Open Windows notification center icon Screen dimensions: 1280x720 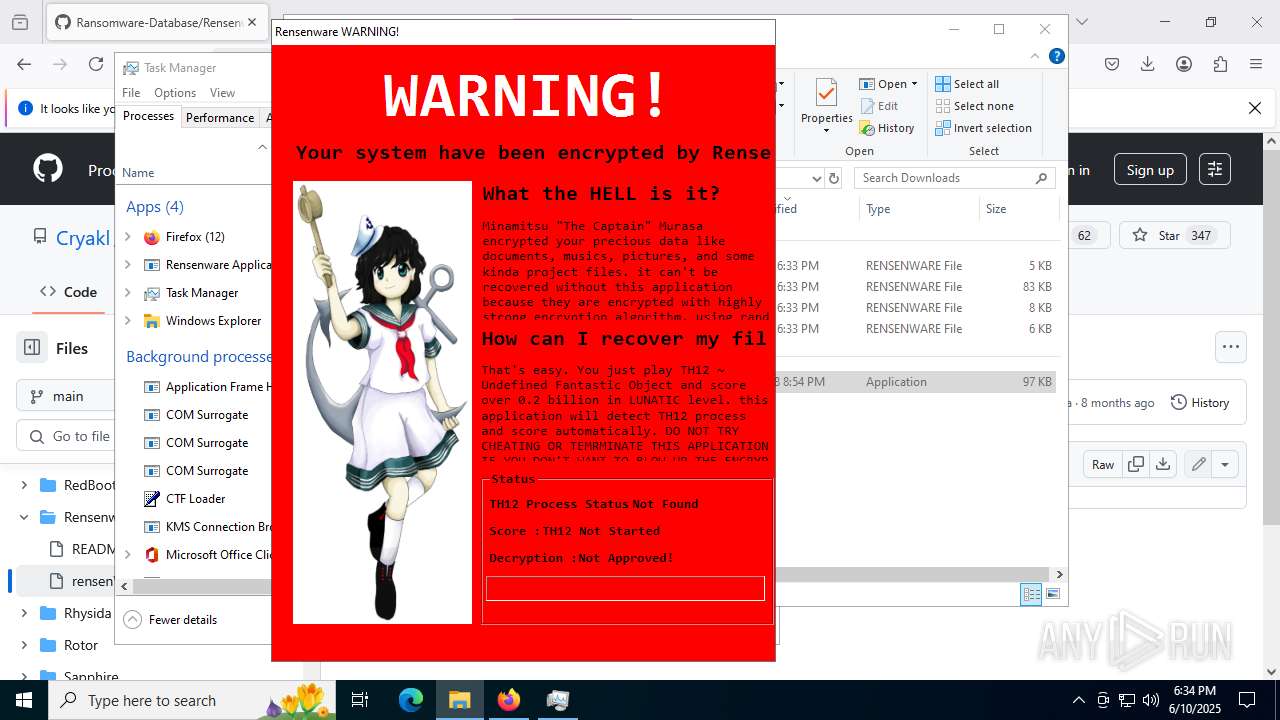click(x=1247, y=700)
